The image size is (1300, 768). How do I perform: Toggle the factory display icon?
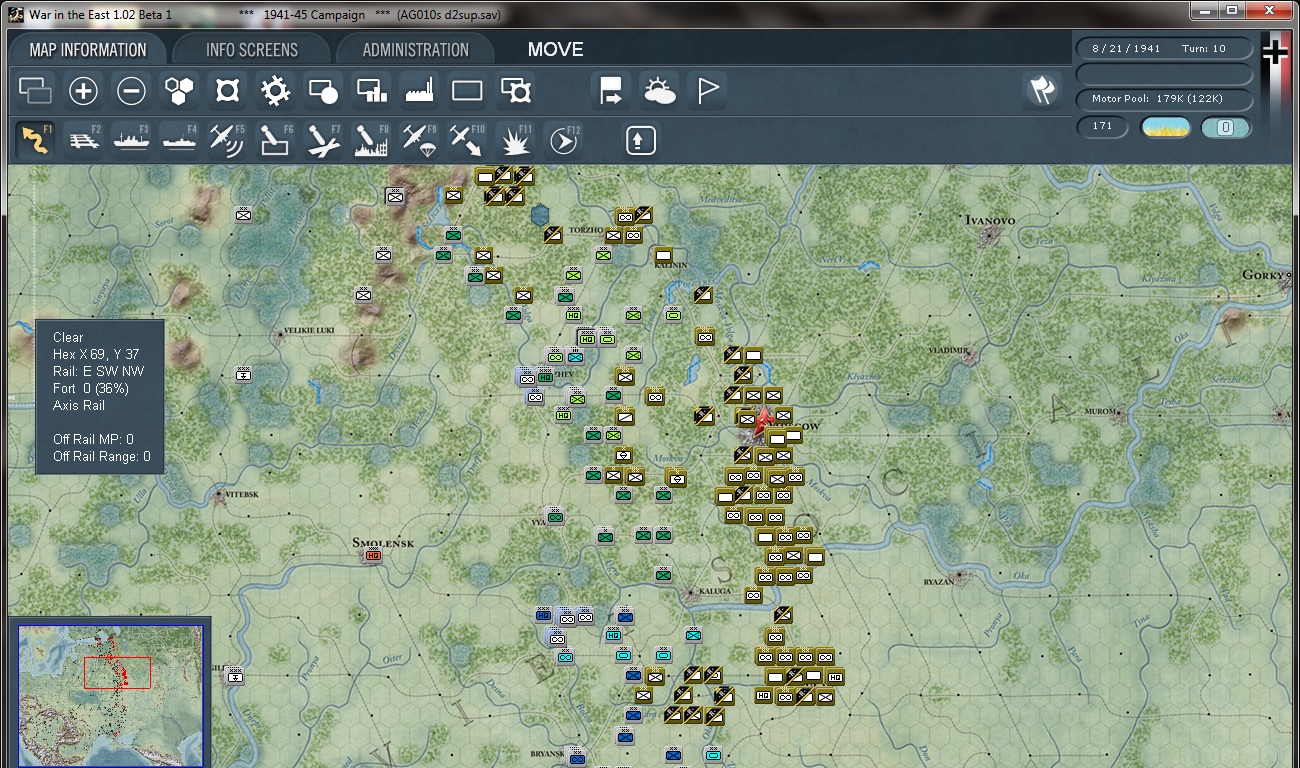coord(419,91)
